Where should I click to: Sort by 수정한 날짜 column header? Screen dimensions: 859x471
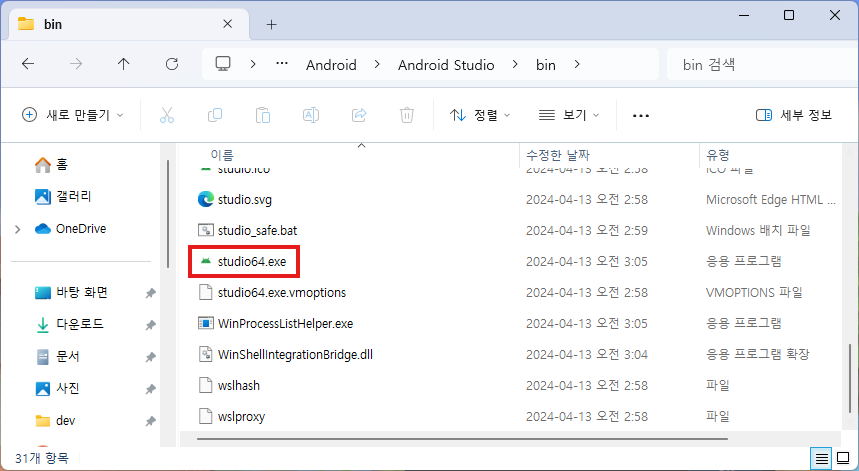[x=558, y=156]
